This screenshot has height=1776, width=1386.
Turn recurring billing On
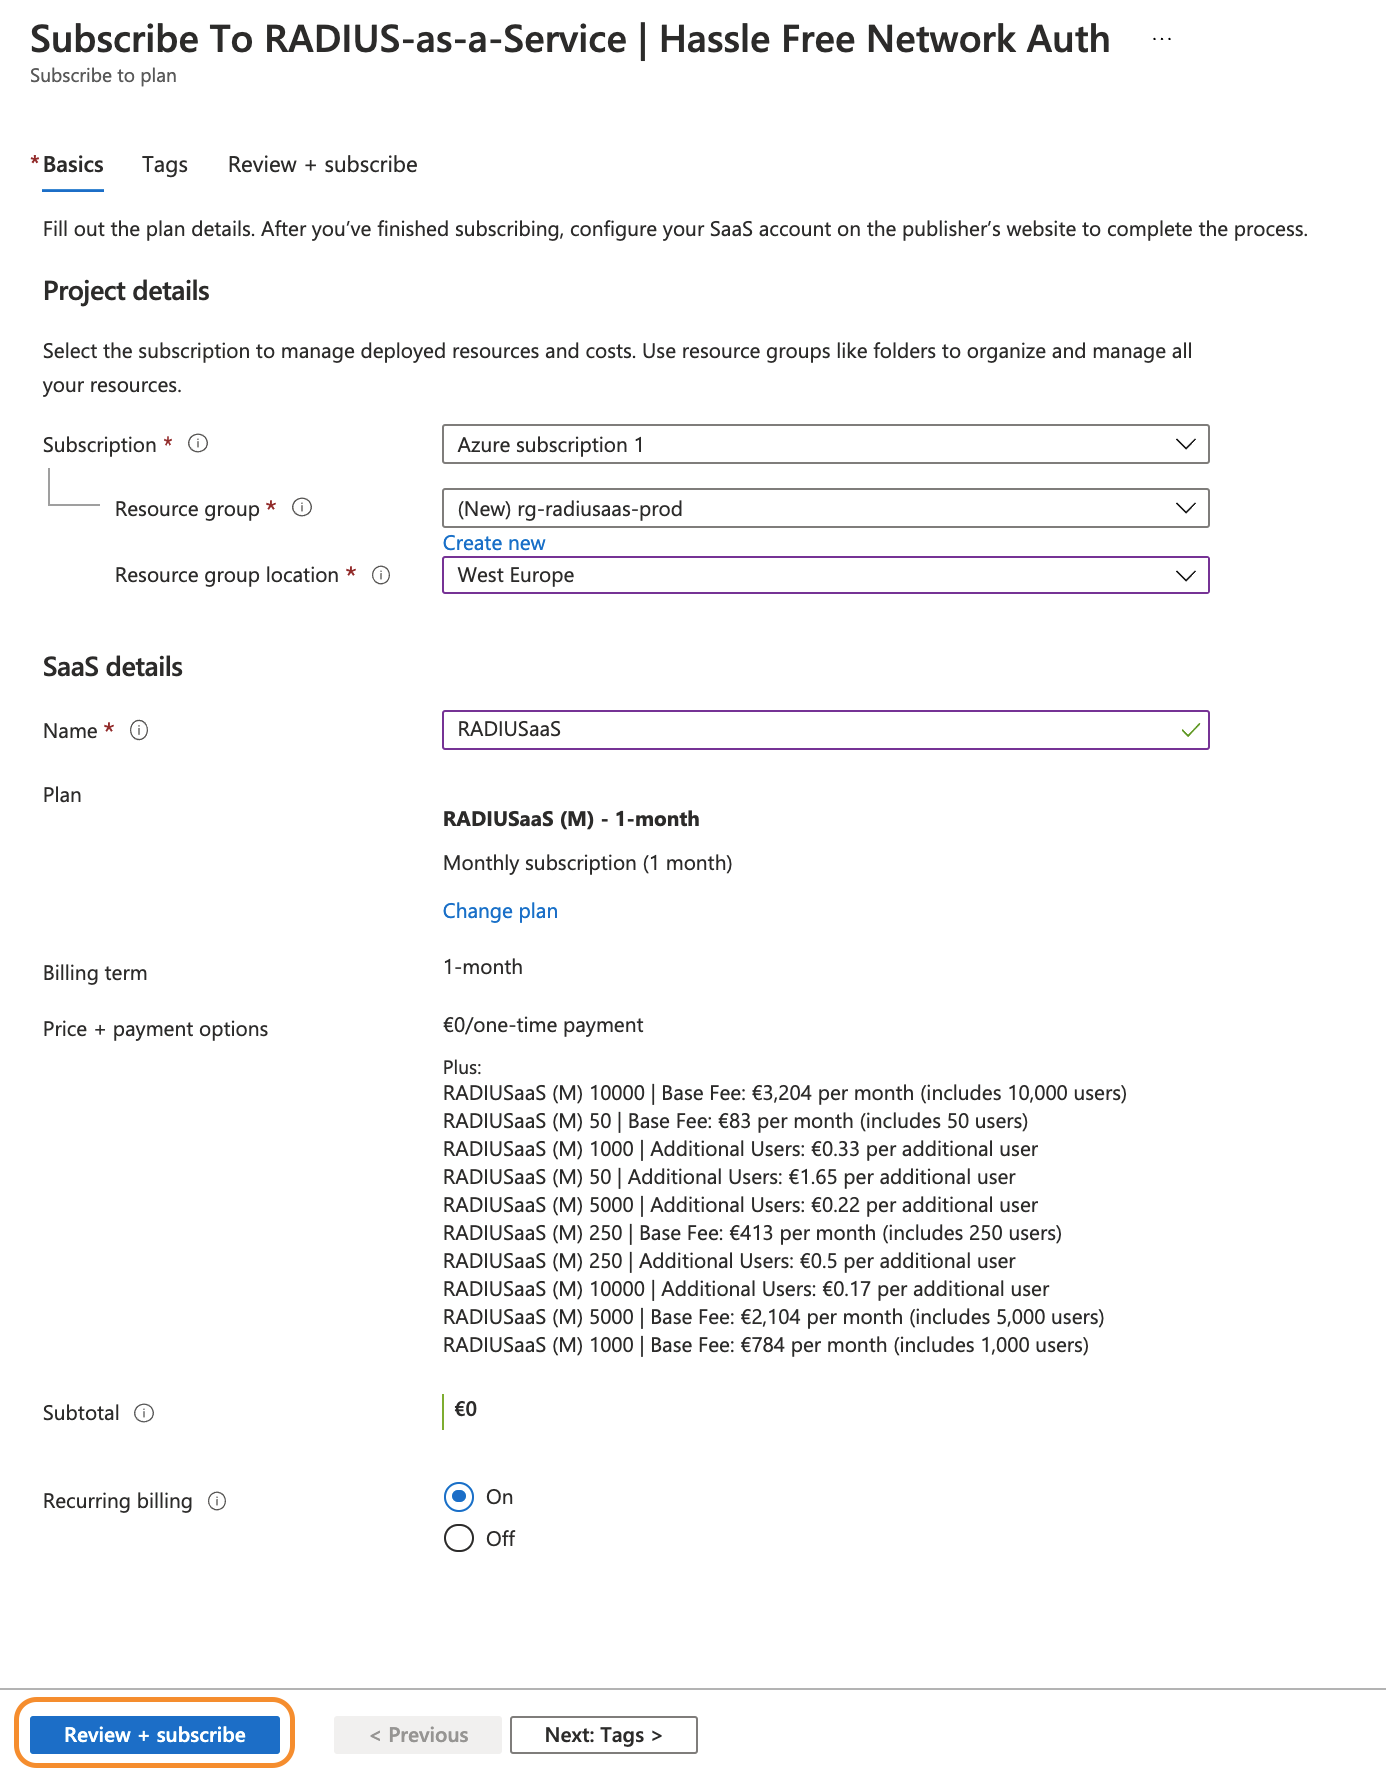459,1497
